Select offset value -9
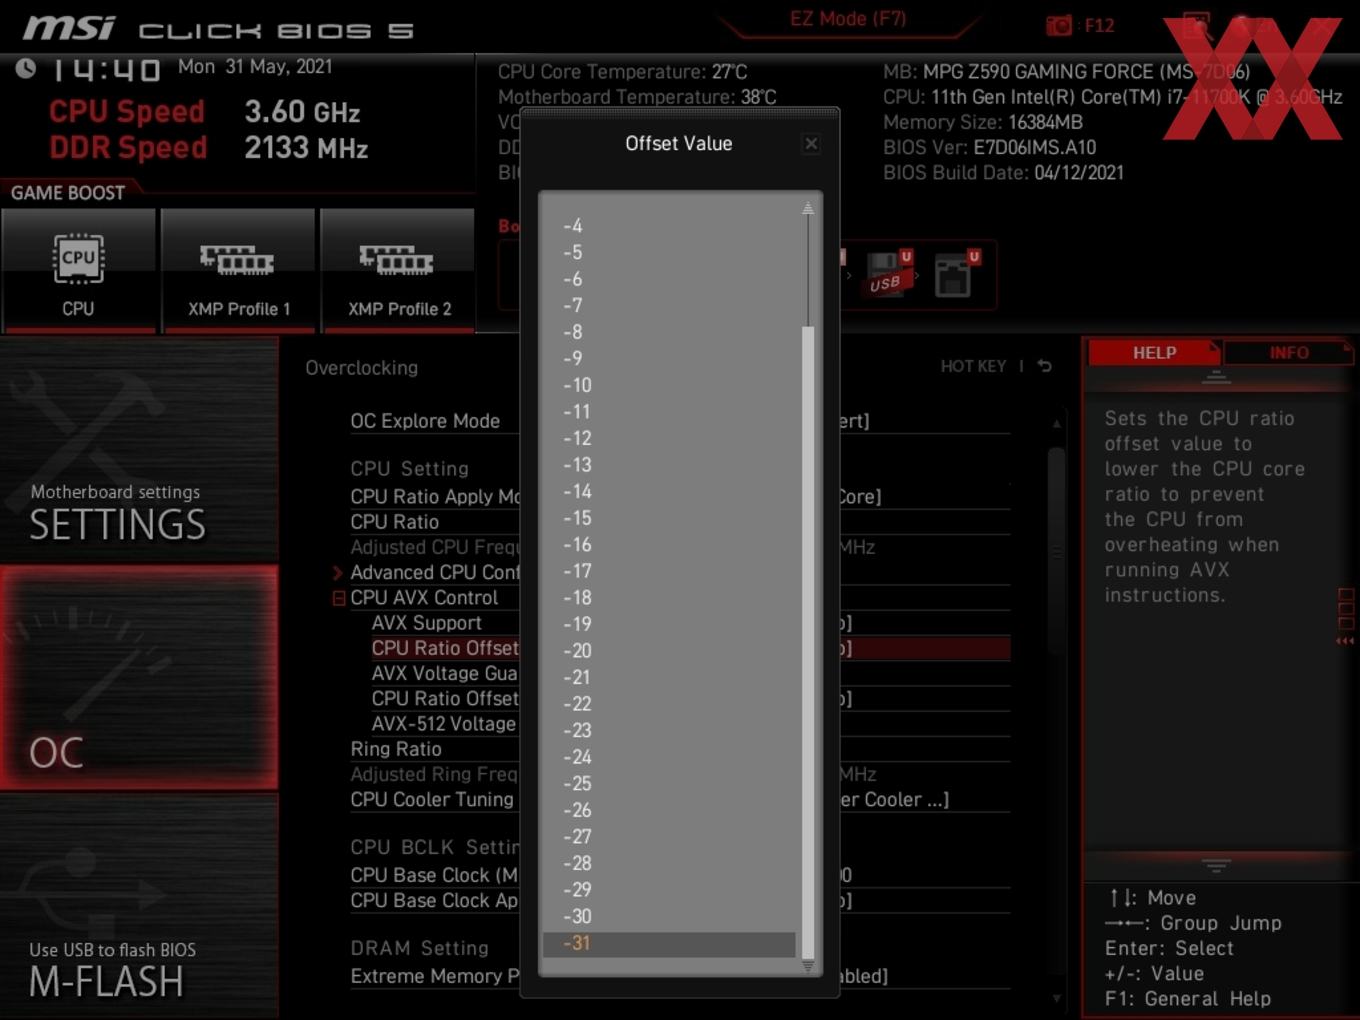The image size is (1360, 1020). point(669,359)
